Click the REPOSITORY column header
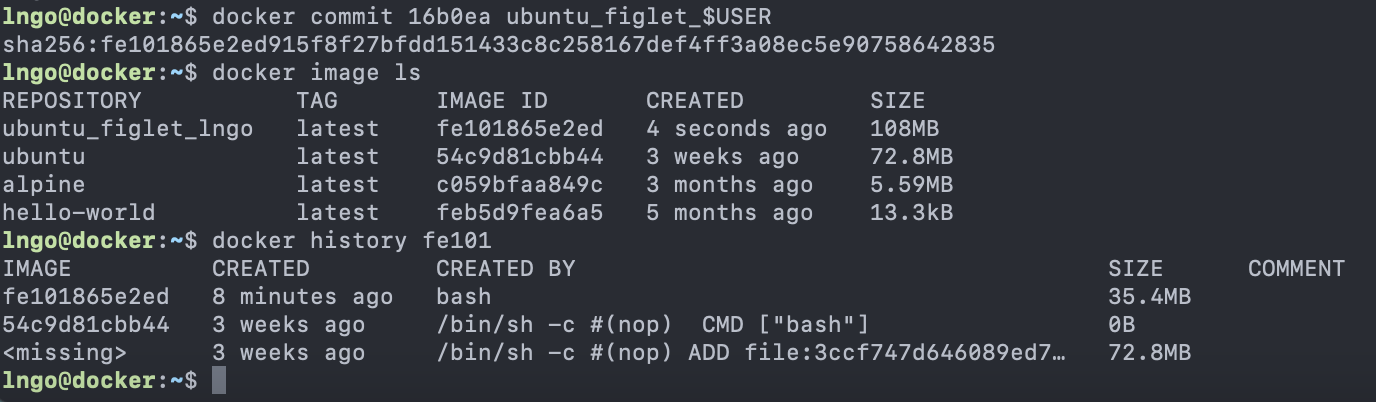 pos(72,101)
